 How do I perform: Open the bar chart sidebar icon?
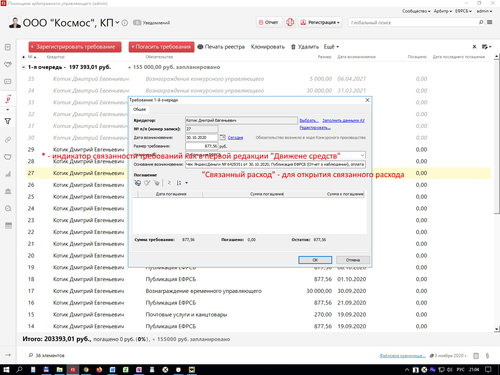(8, 174)
